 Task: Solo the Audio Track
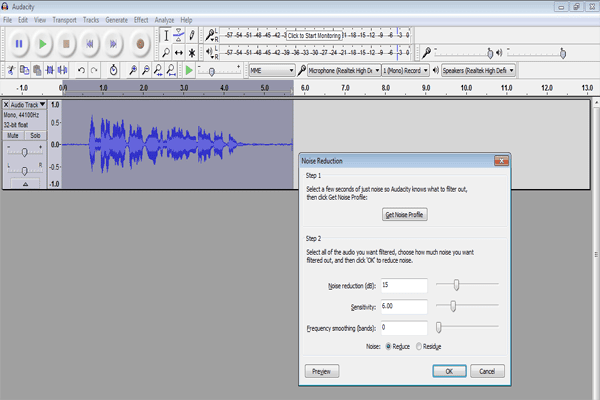(35, 136)
